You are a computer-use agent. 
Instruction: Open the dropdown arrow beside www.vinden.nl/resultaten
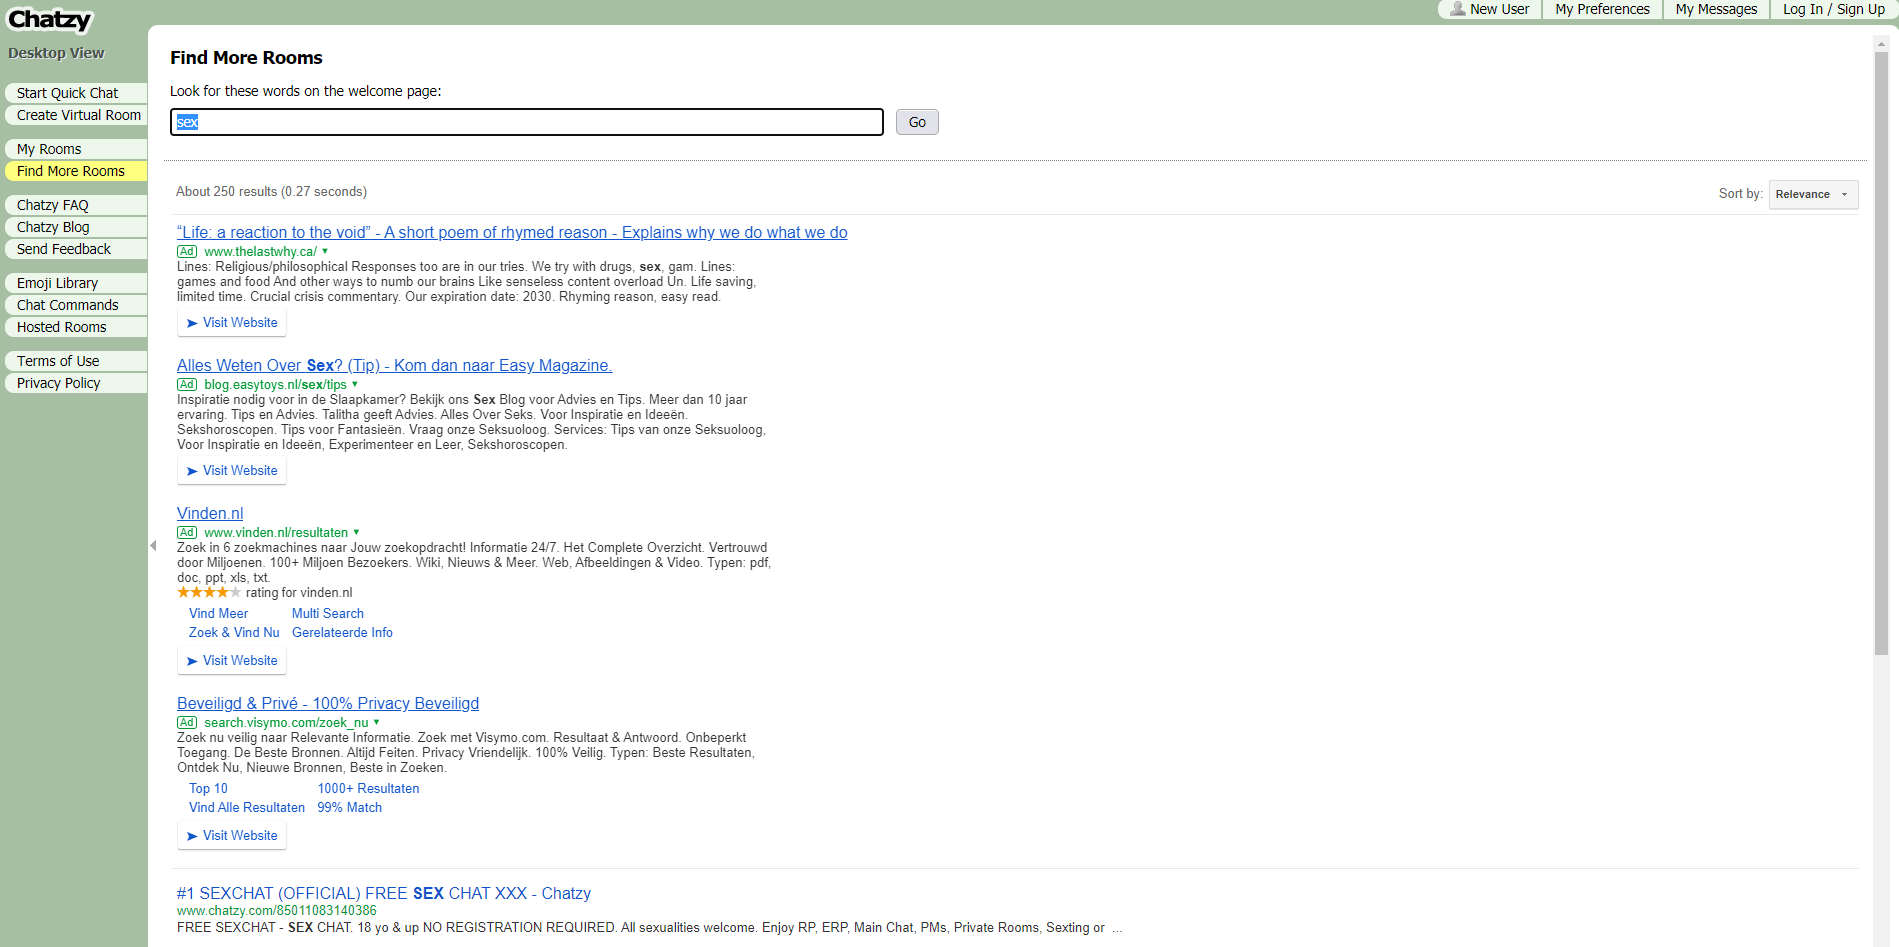click(x=357, y=533)
